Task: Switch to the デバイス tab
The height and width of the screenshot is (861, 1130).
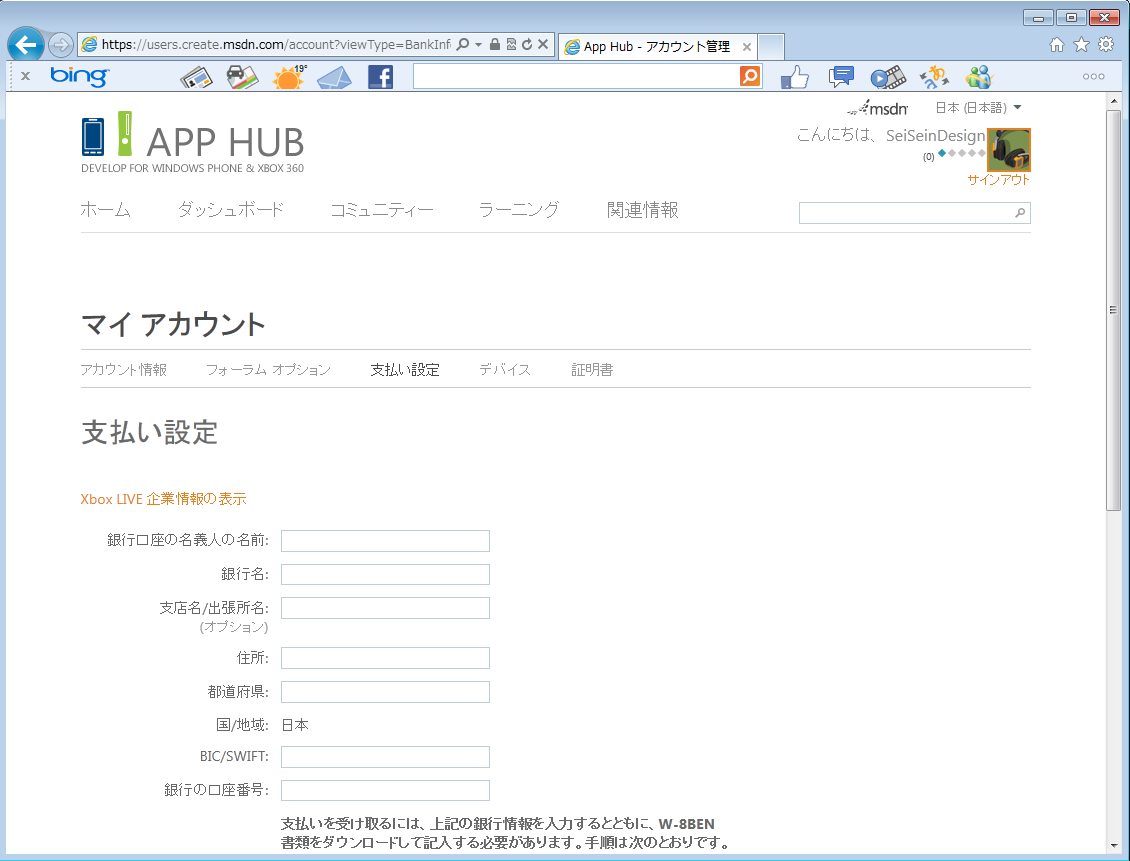Action: 505,370
